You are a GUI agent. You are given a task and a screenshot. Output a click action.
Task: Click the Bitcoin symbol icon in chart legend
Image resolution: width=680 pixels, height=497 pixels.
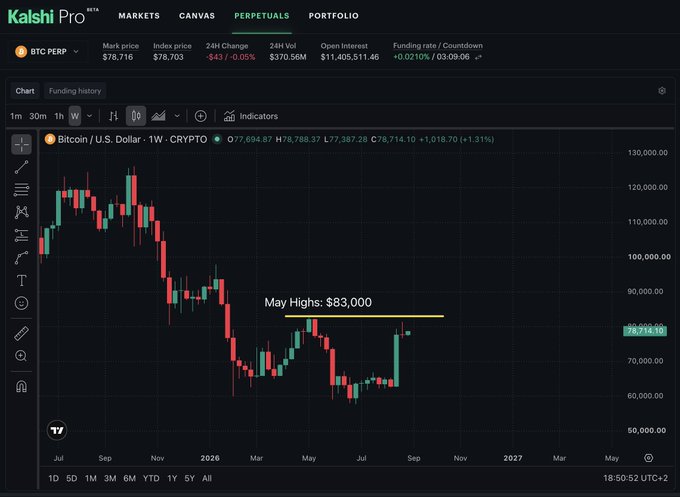(50, 139)
